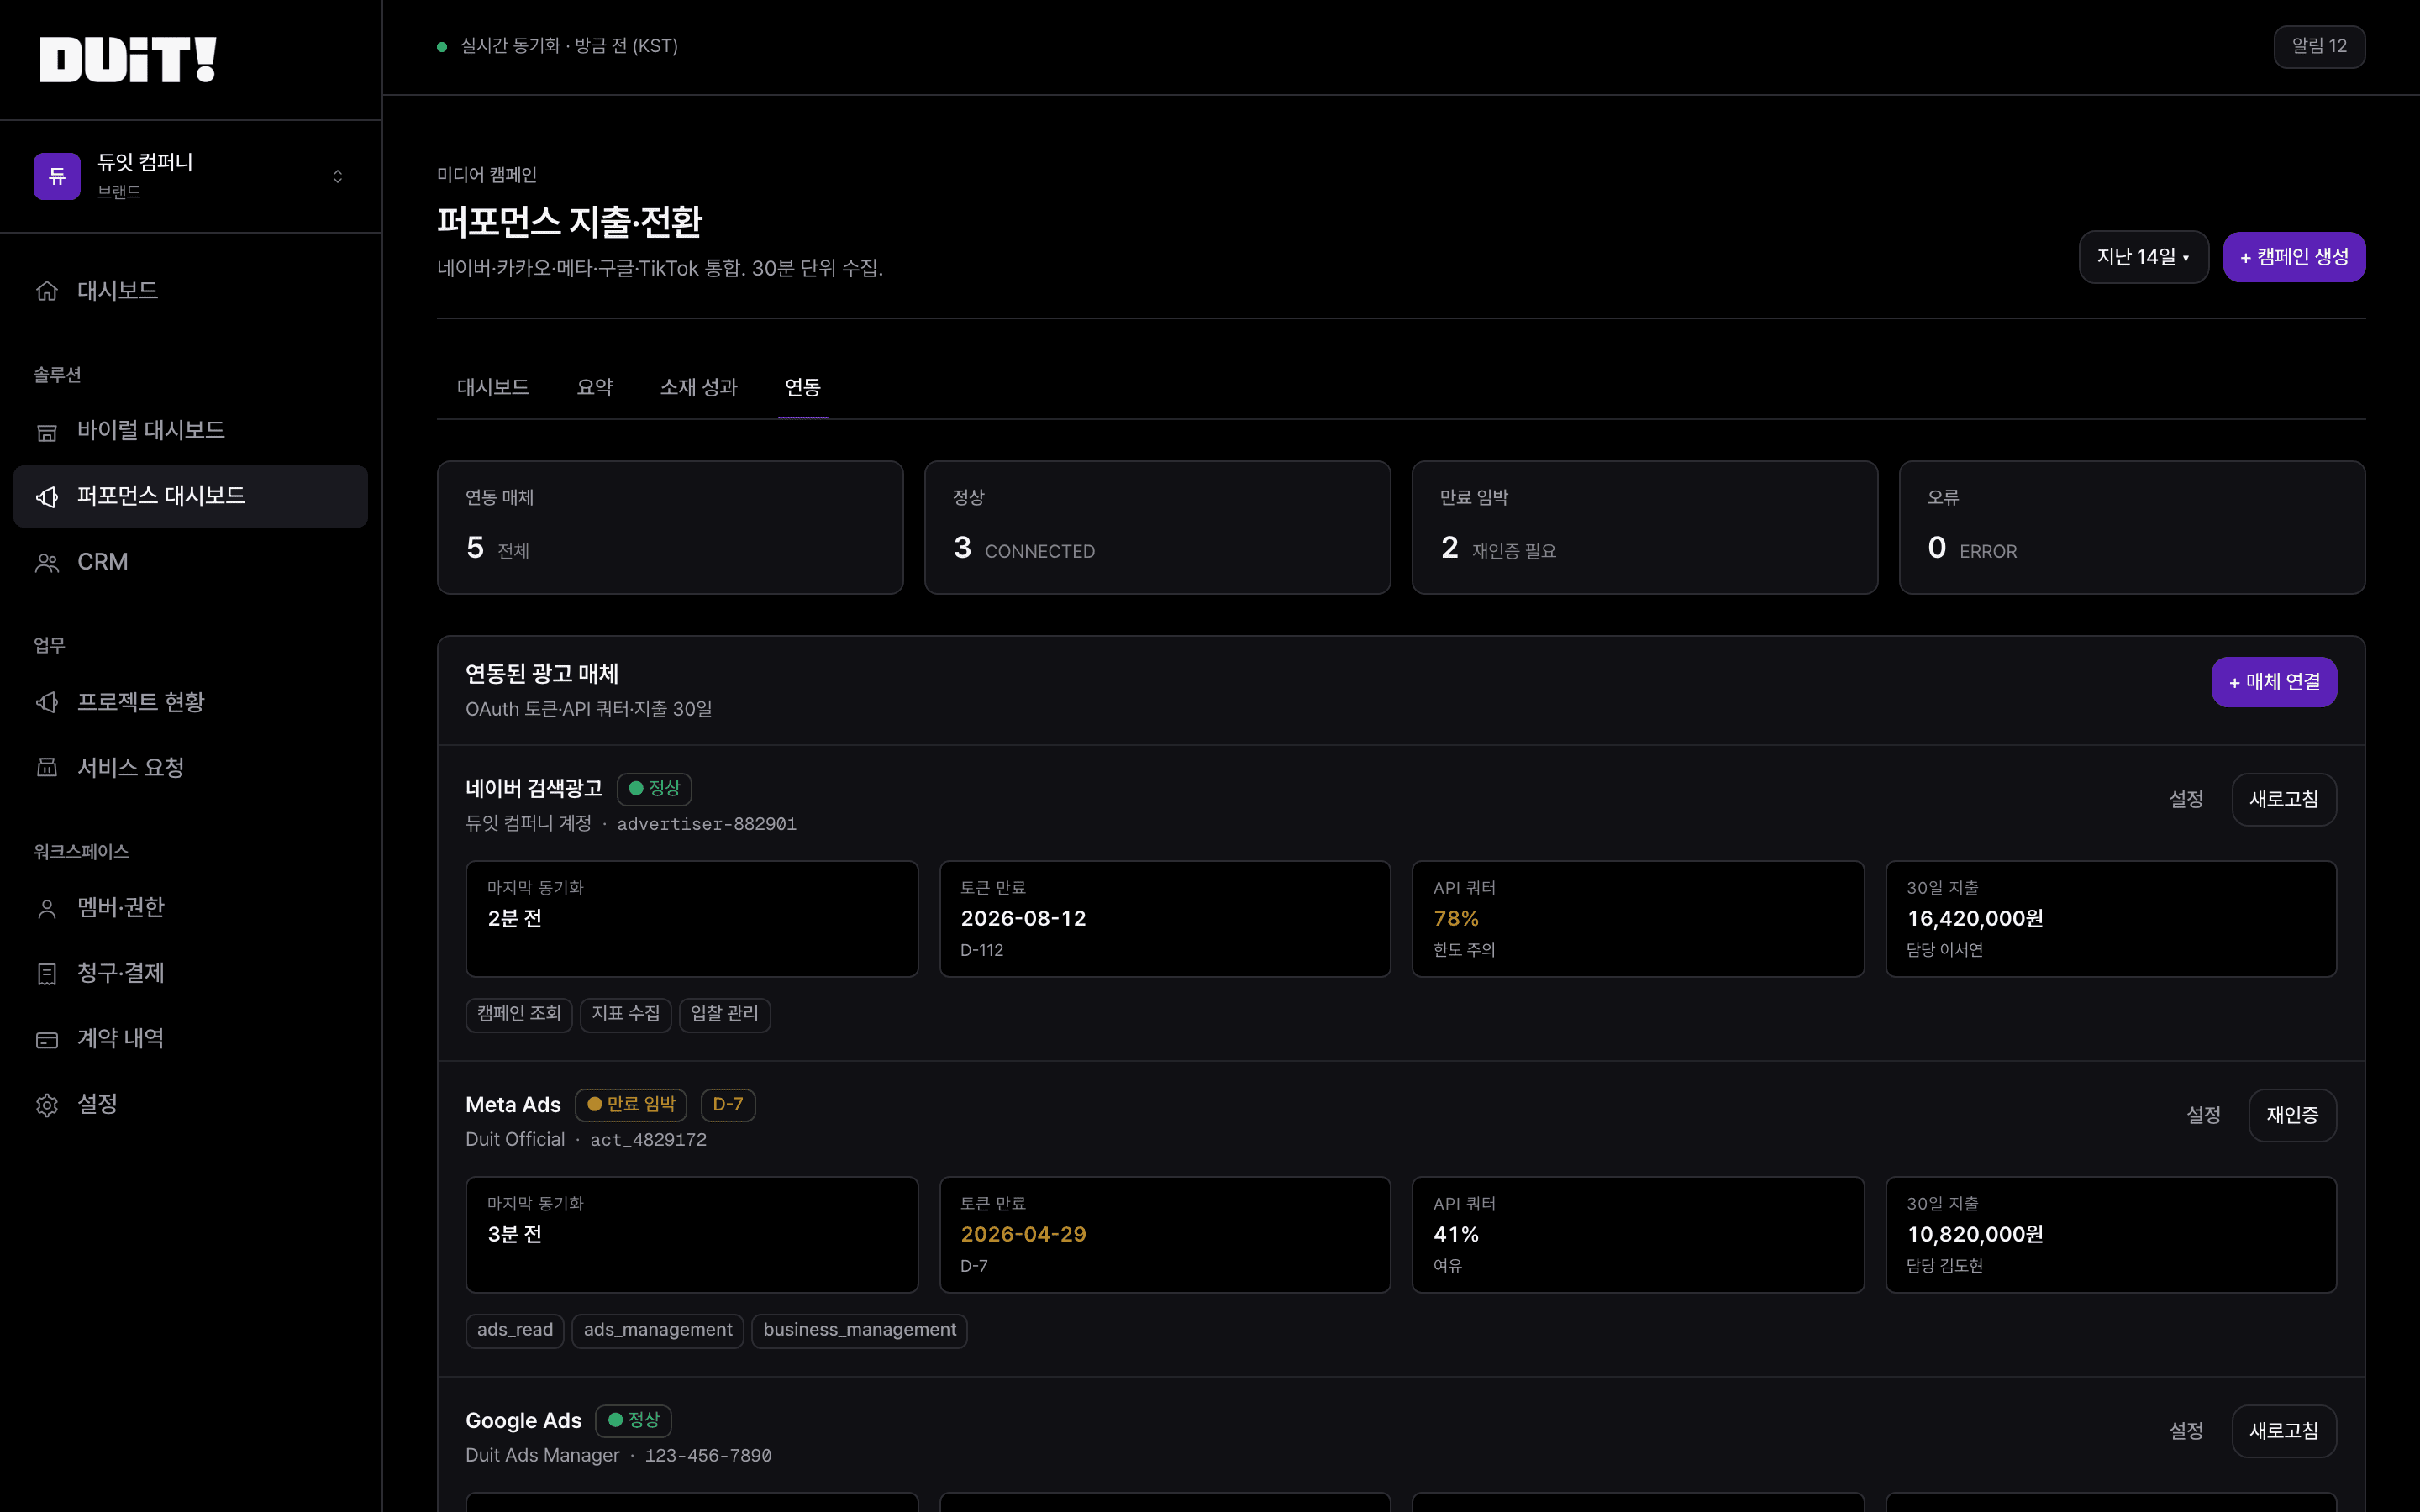Click the DUIT! logo
Screen dimensions: 2420x1512
pyautogui.click(x=128, y=59)
